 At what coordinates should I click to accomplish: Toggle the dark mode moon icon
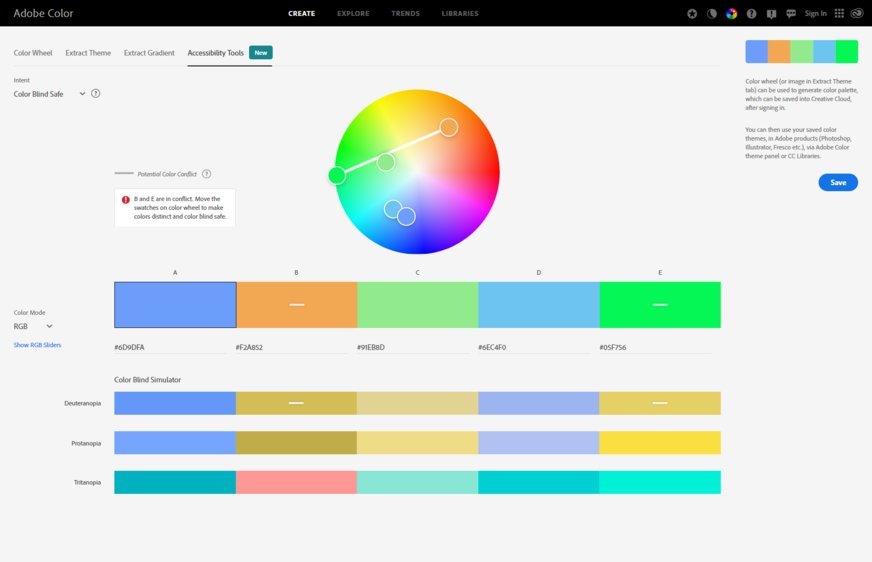(x=712, y=14)
